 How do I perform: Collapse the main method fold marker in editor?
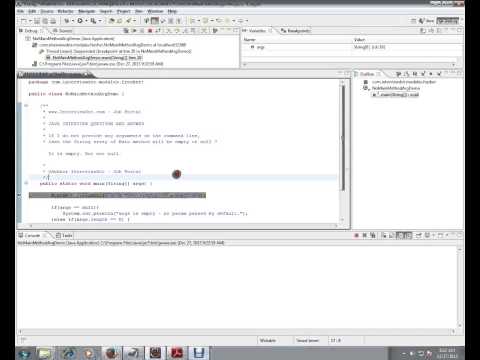26,183
